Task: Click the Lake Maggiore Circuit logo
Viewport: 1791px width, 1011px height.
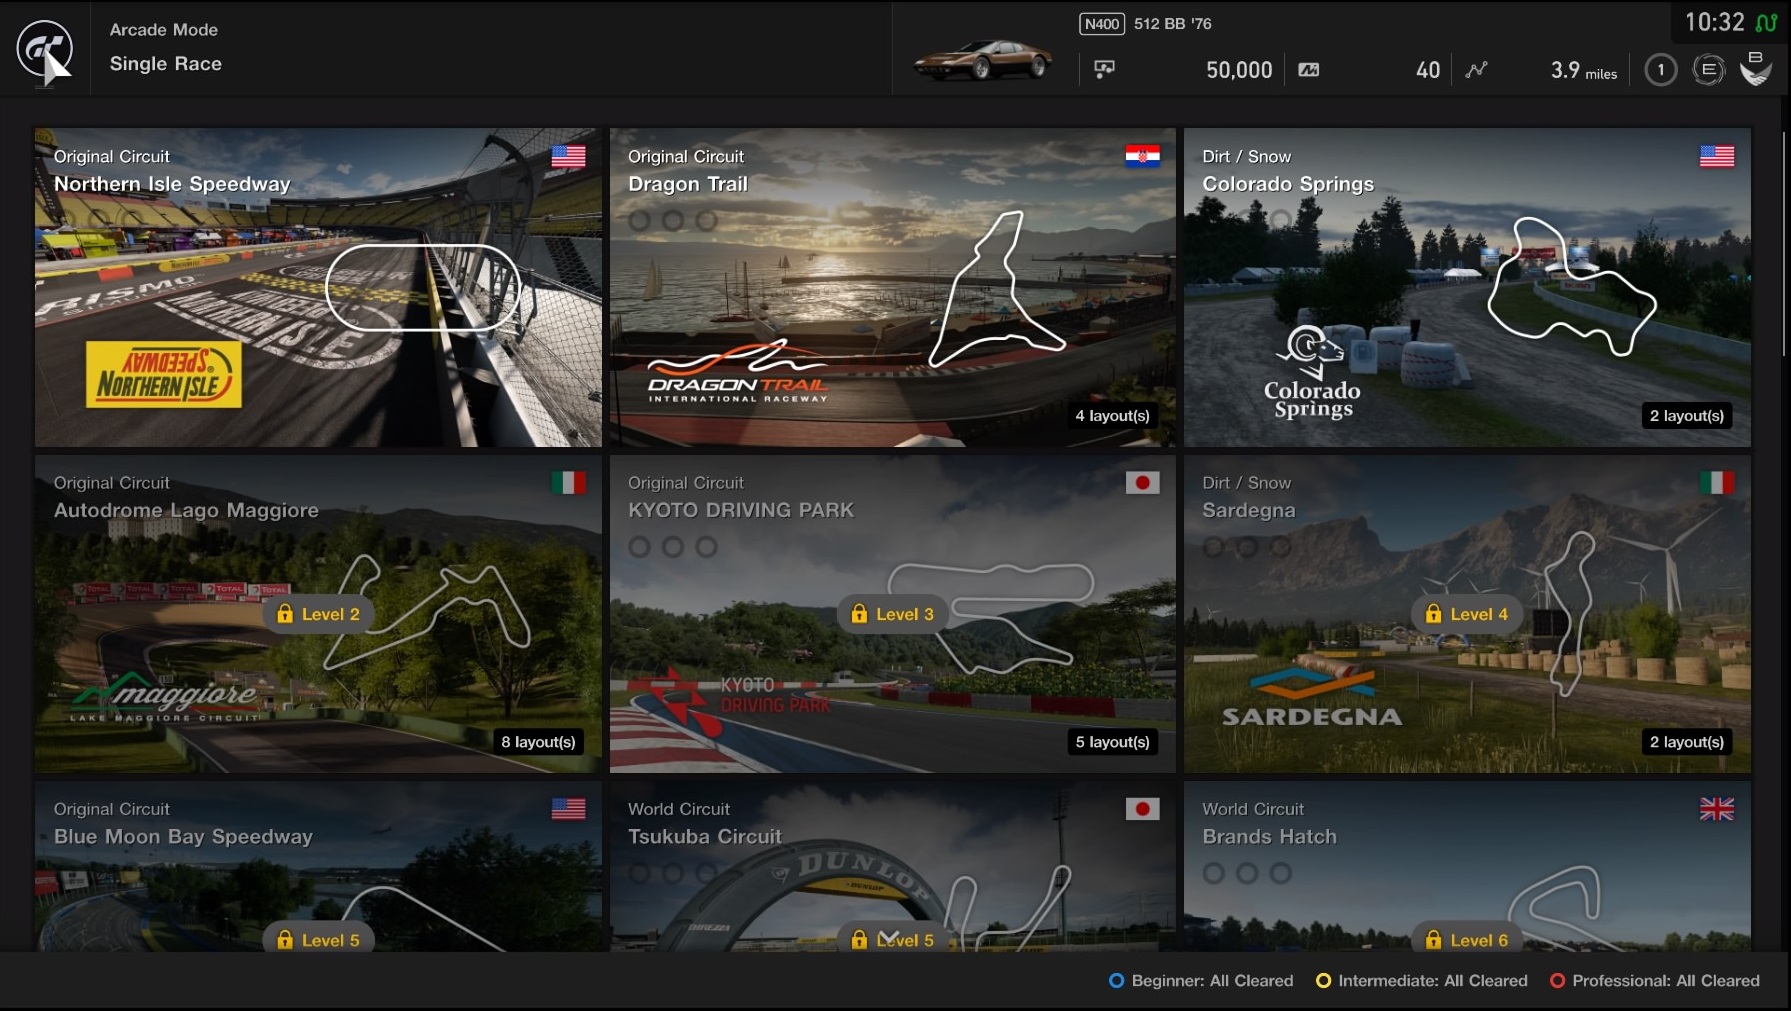Action: (x=164, y=695)
